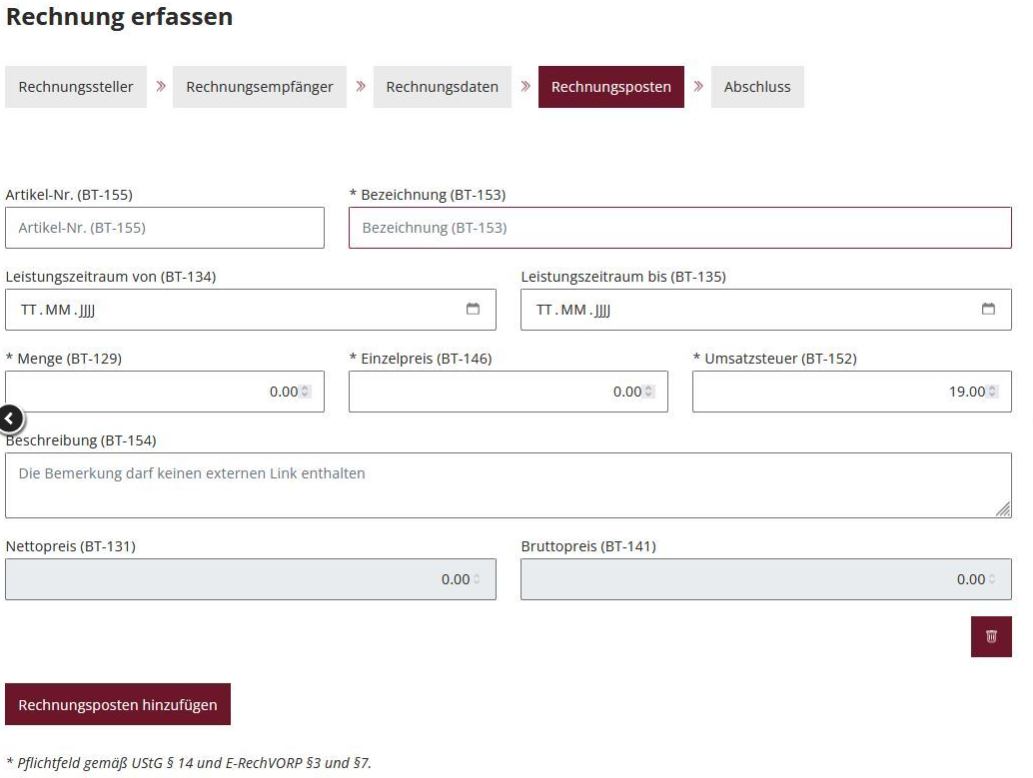Grab the Beschreibung textarea resize handle
Screen dimensions: 1033x778
tap(1003, 510)
